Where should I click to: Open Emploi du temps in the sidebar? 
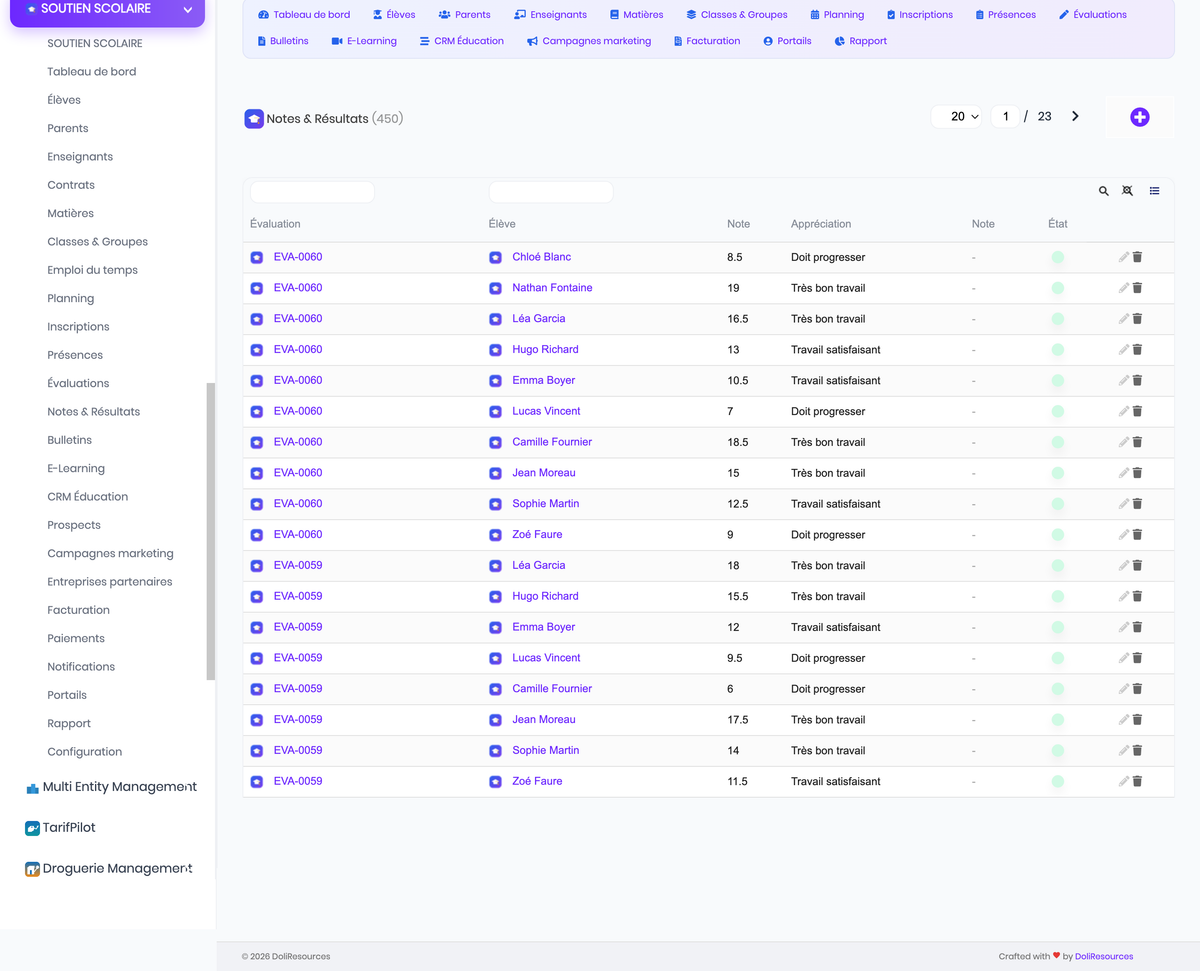coord(93,270)
